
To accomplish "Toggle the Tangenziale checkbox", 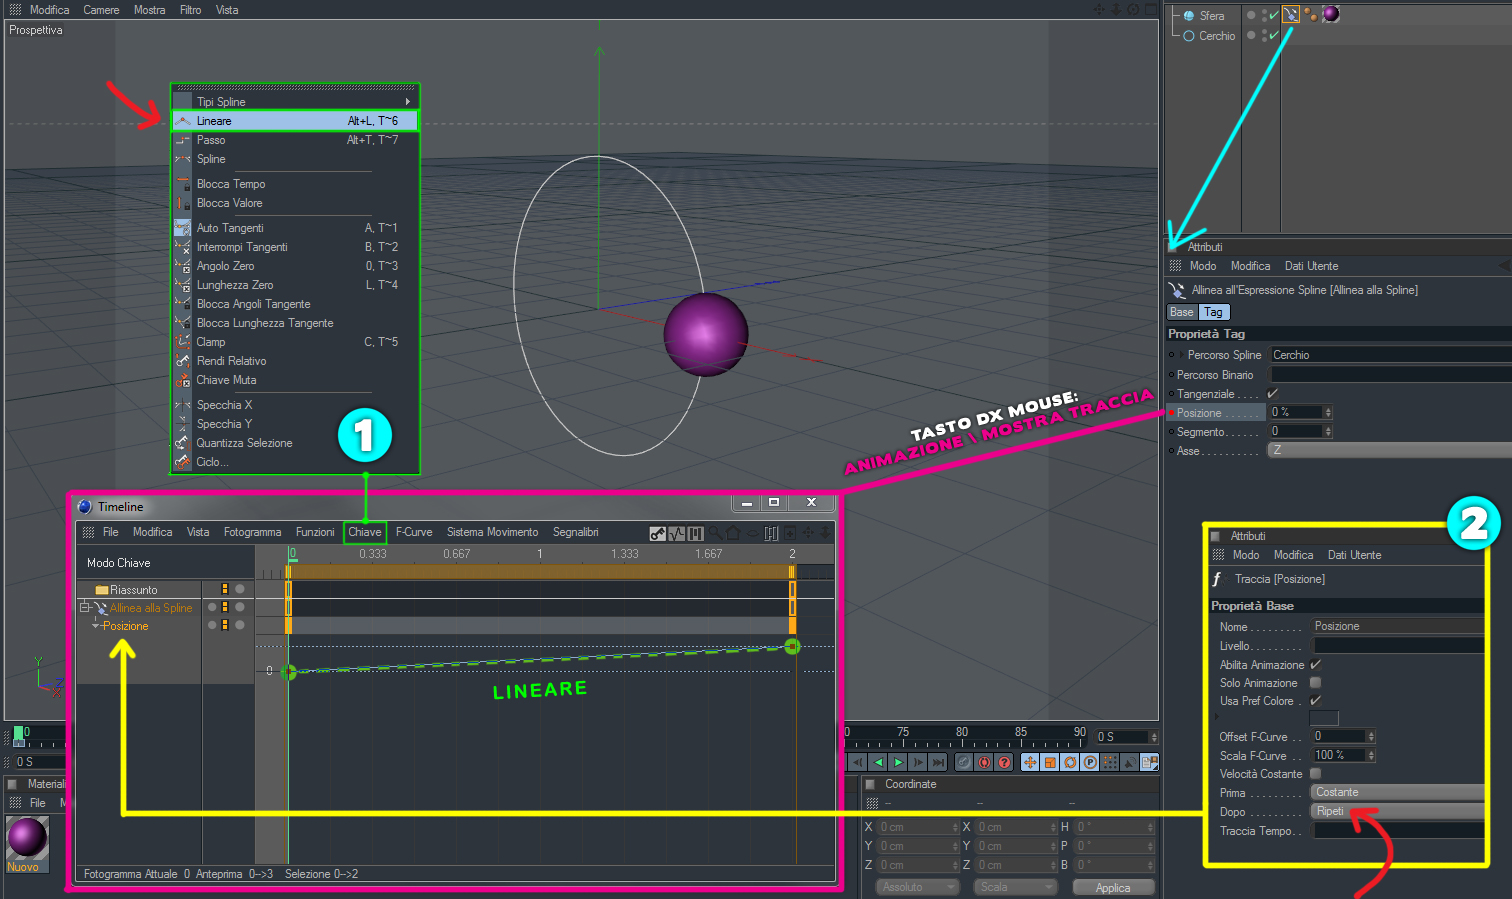I will click(x=1273, y=394).
